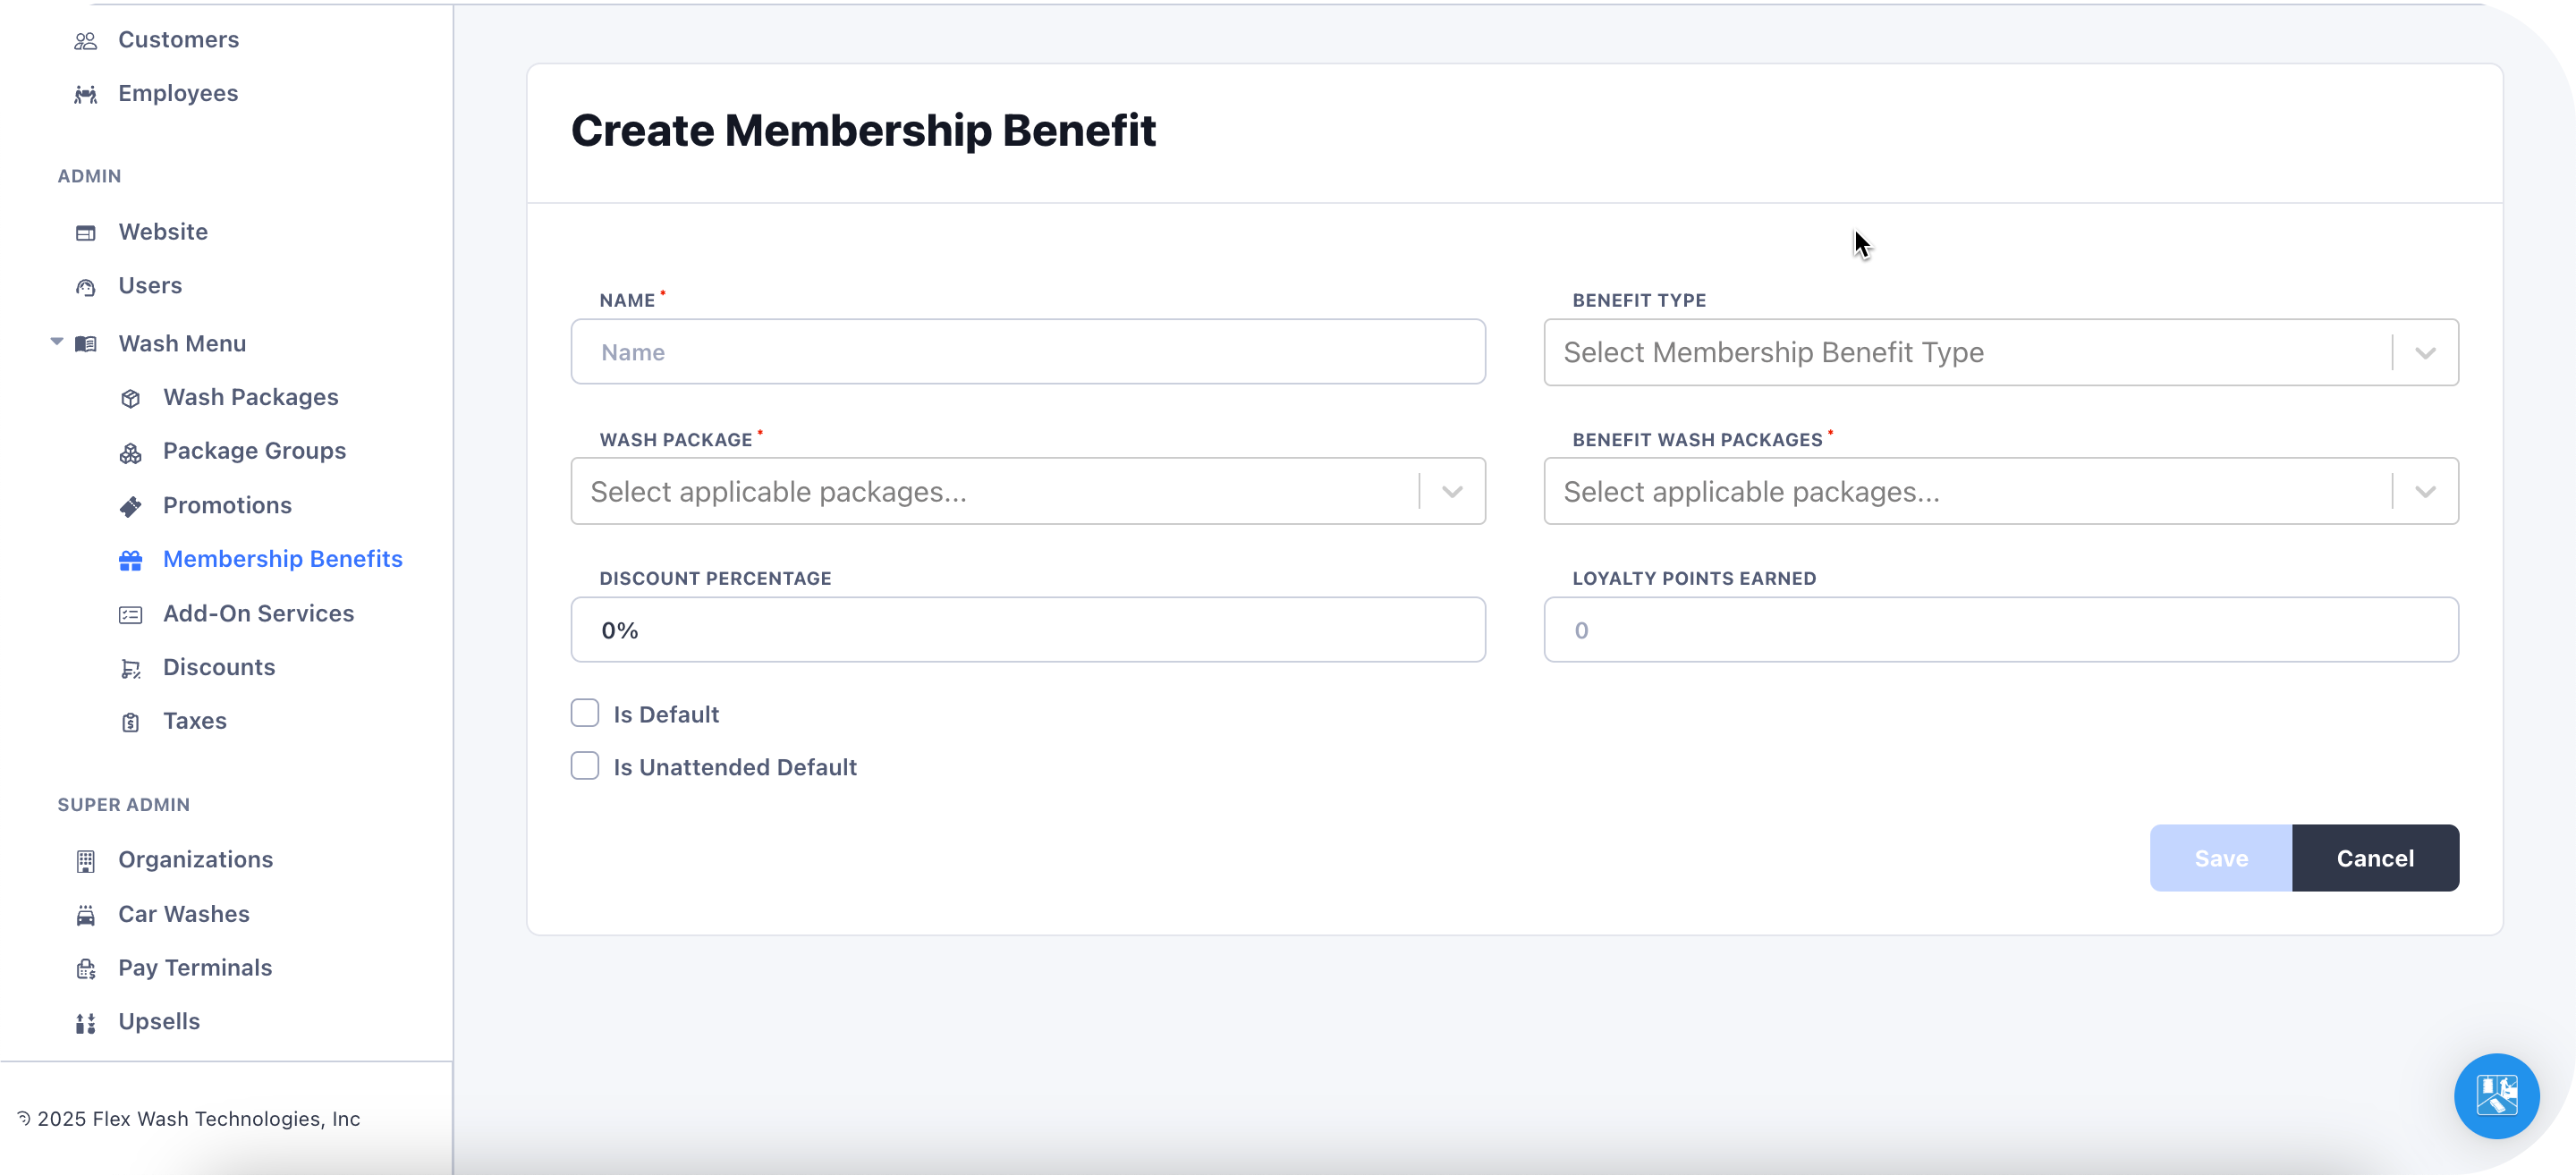Enable the Is Default checkbox

coord(585,713)
